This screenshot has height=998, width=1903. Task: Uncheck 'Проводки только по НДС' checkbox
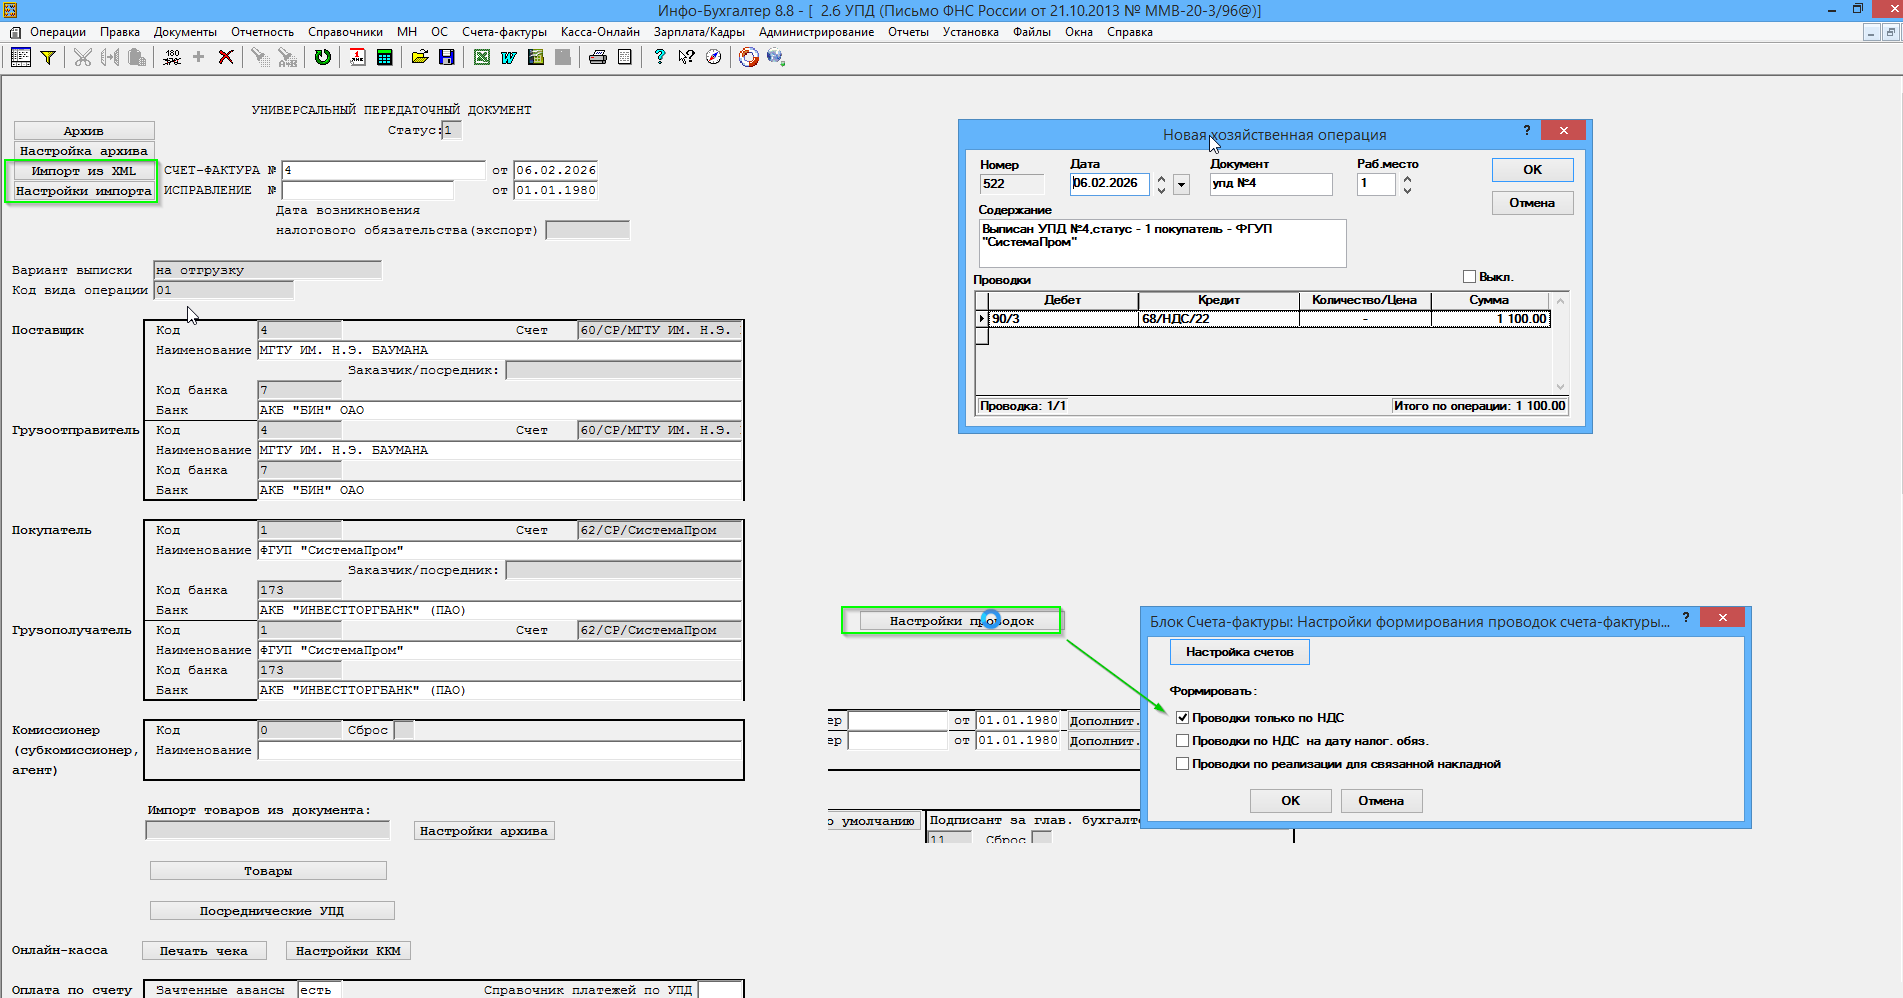tap(1182, 718)
